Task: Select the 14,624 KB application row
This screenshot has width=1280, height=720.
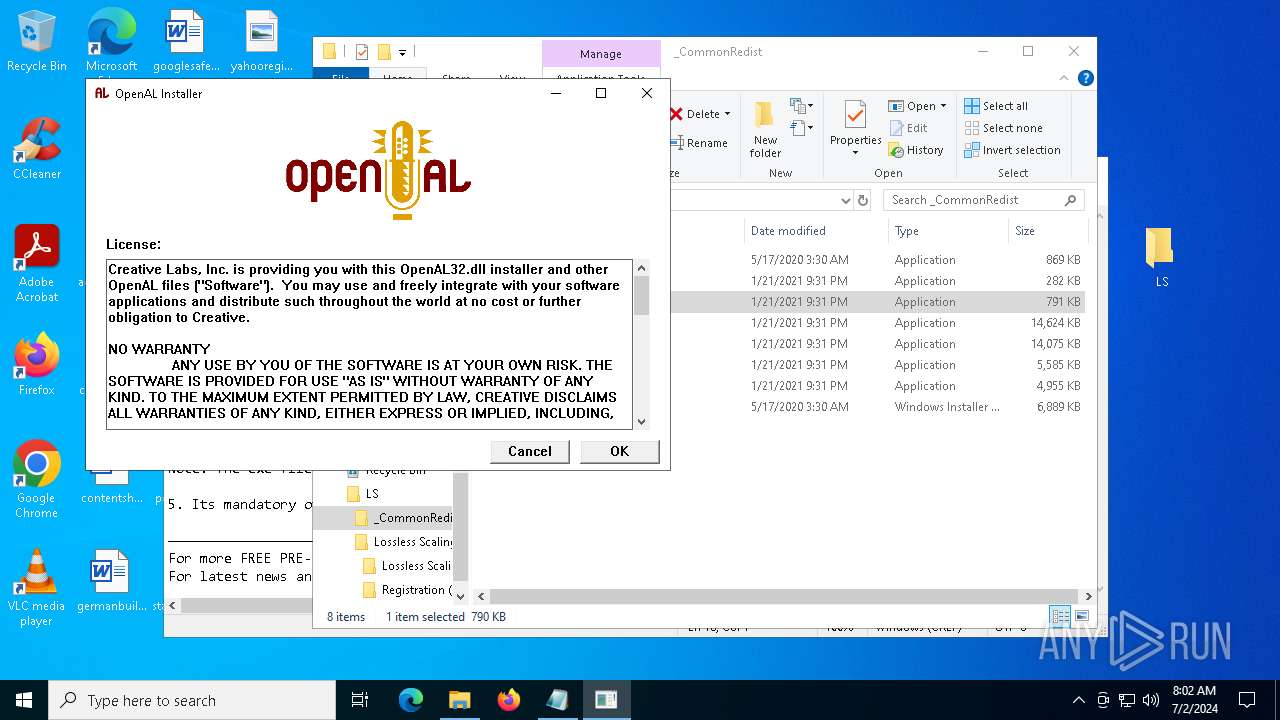Action: [878, 323]
